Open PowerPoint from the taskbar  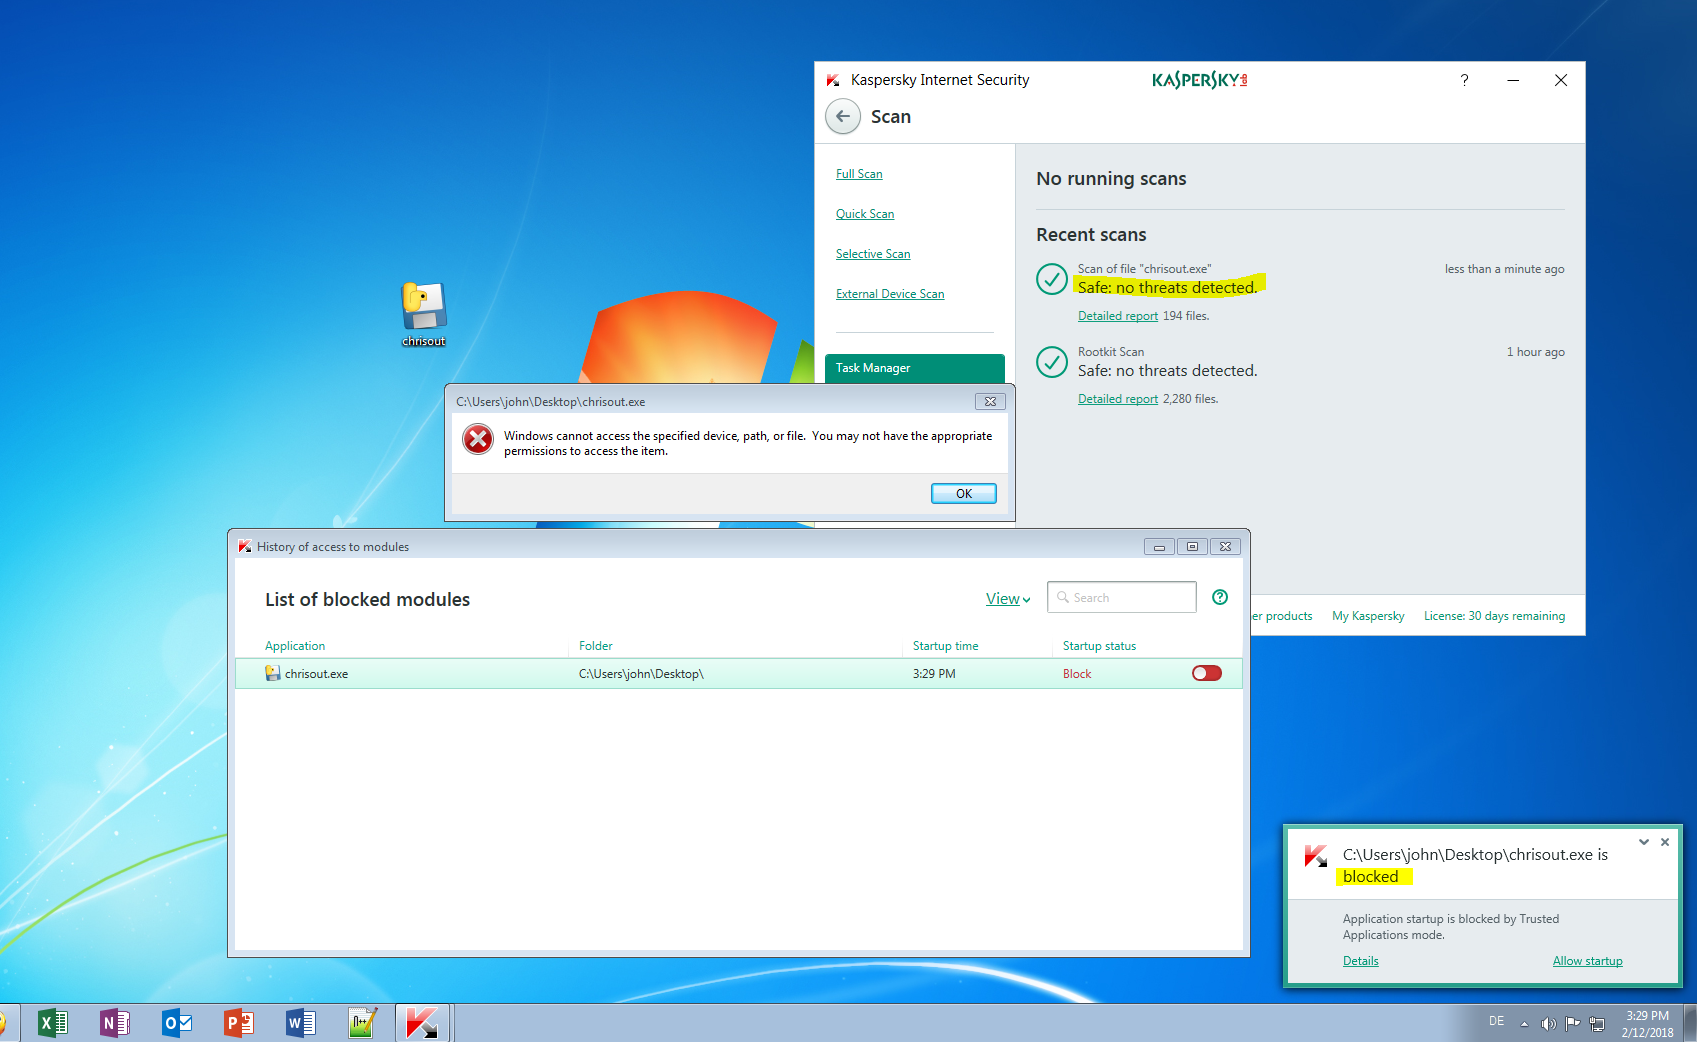pos(239,1023)
